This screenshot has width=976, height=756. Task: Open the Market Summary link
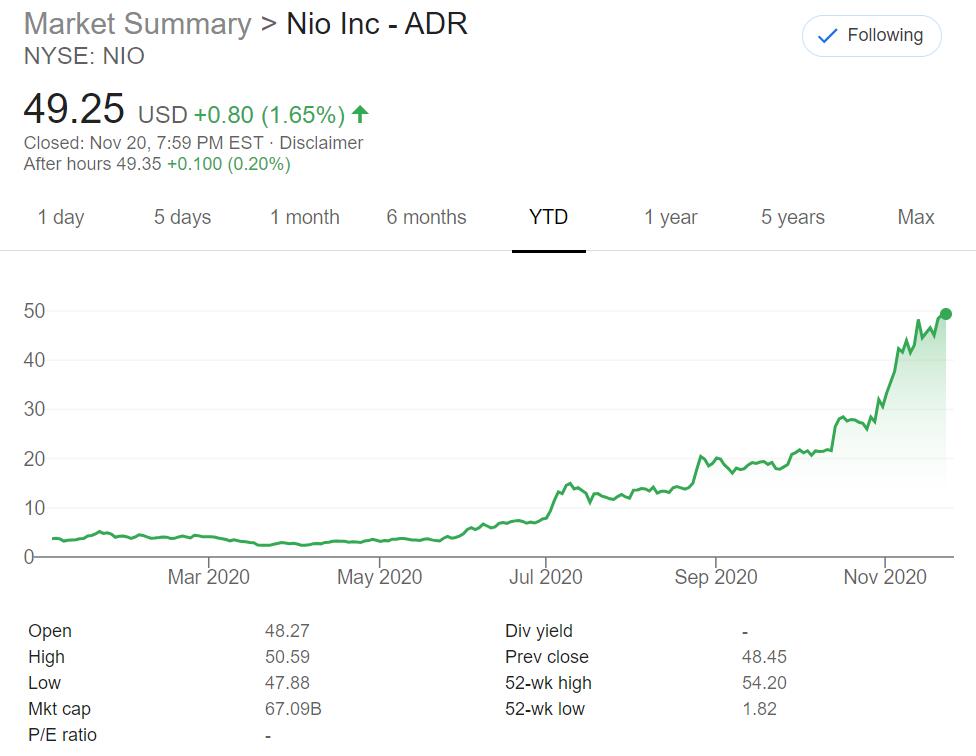[x=133, y=23]
